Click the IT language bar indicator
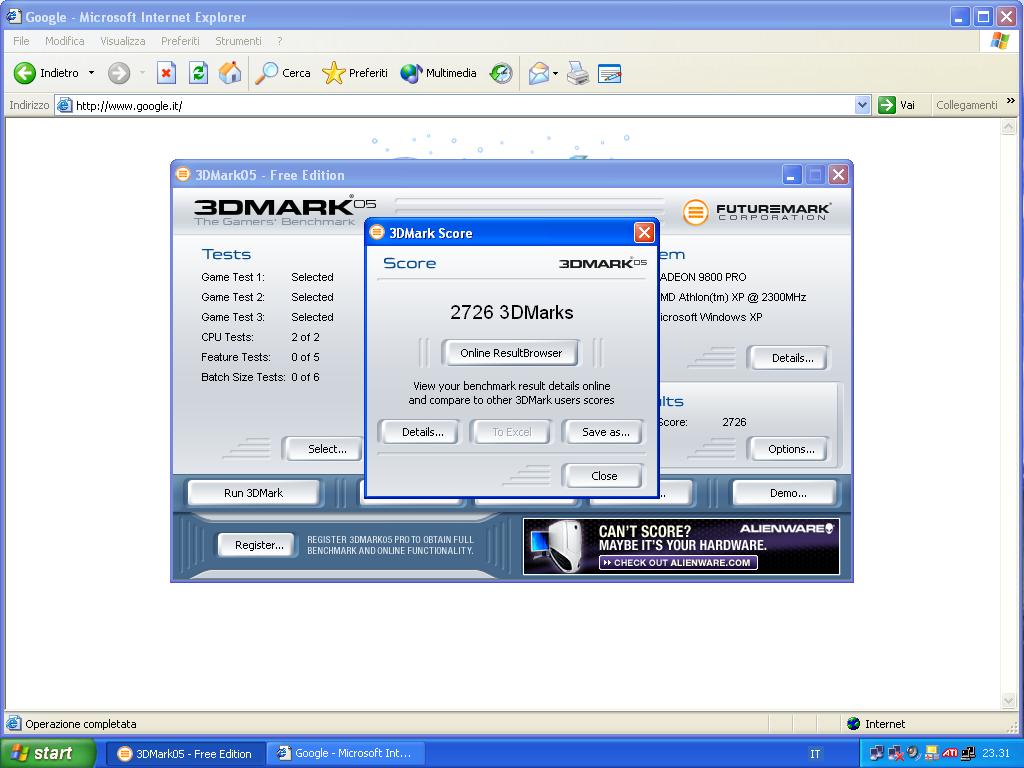The height and width of the screenshot is (768, 1024). point(815,754)
